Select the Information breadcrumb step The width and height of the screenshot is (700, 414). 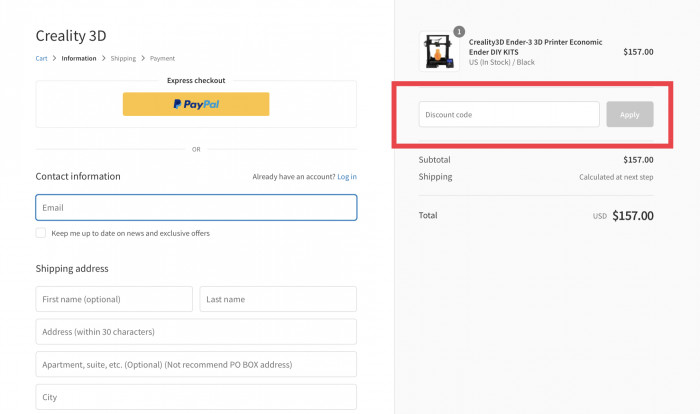[x=79, y=59]
